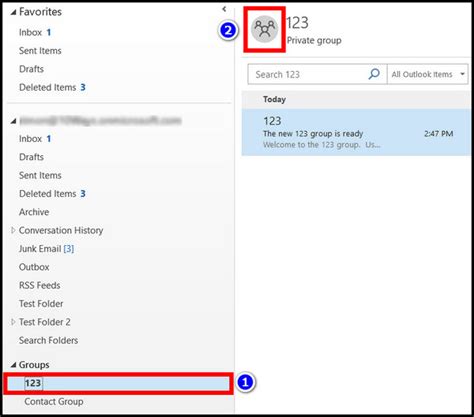Open the Conversation History folder
The image size is (474, 417).
61,230
